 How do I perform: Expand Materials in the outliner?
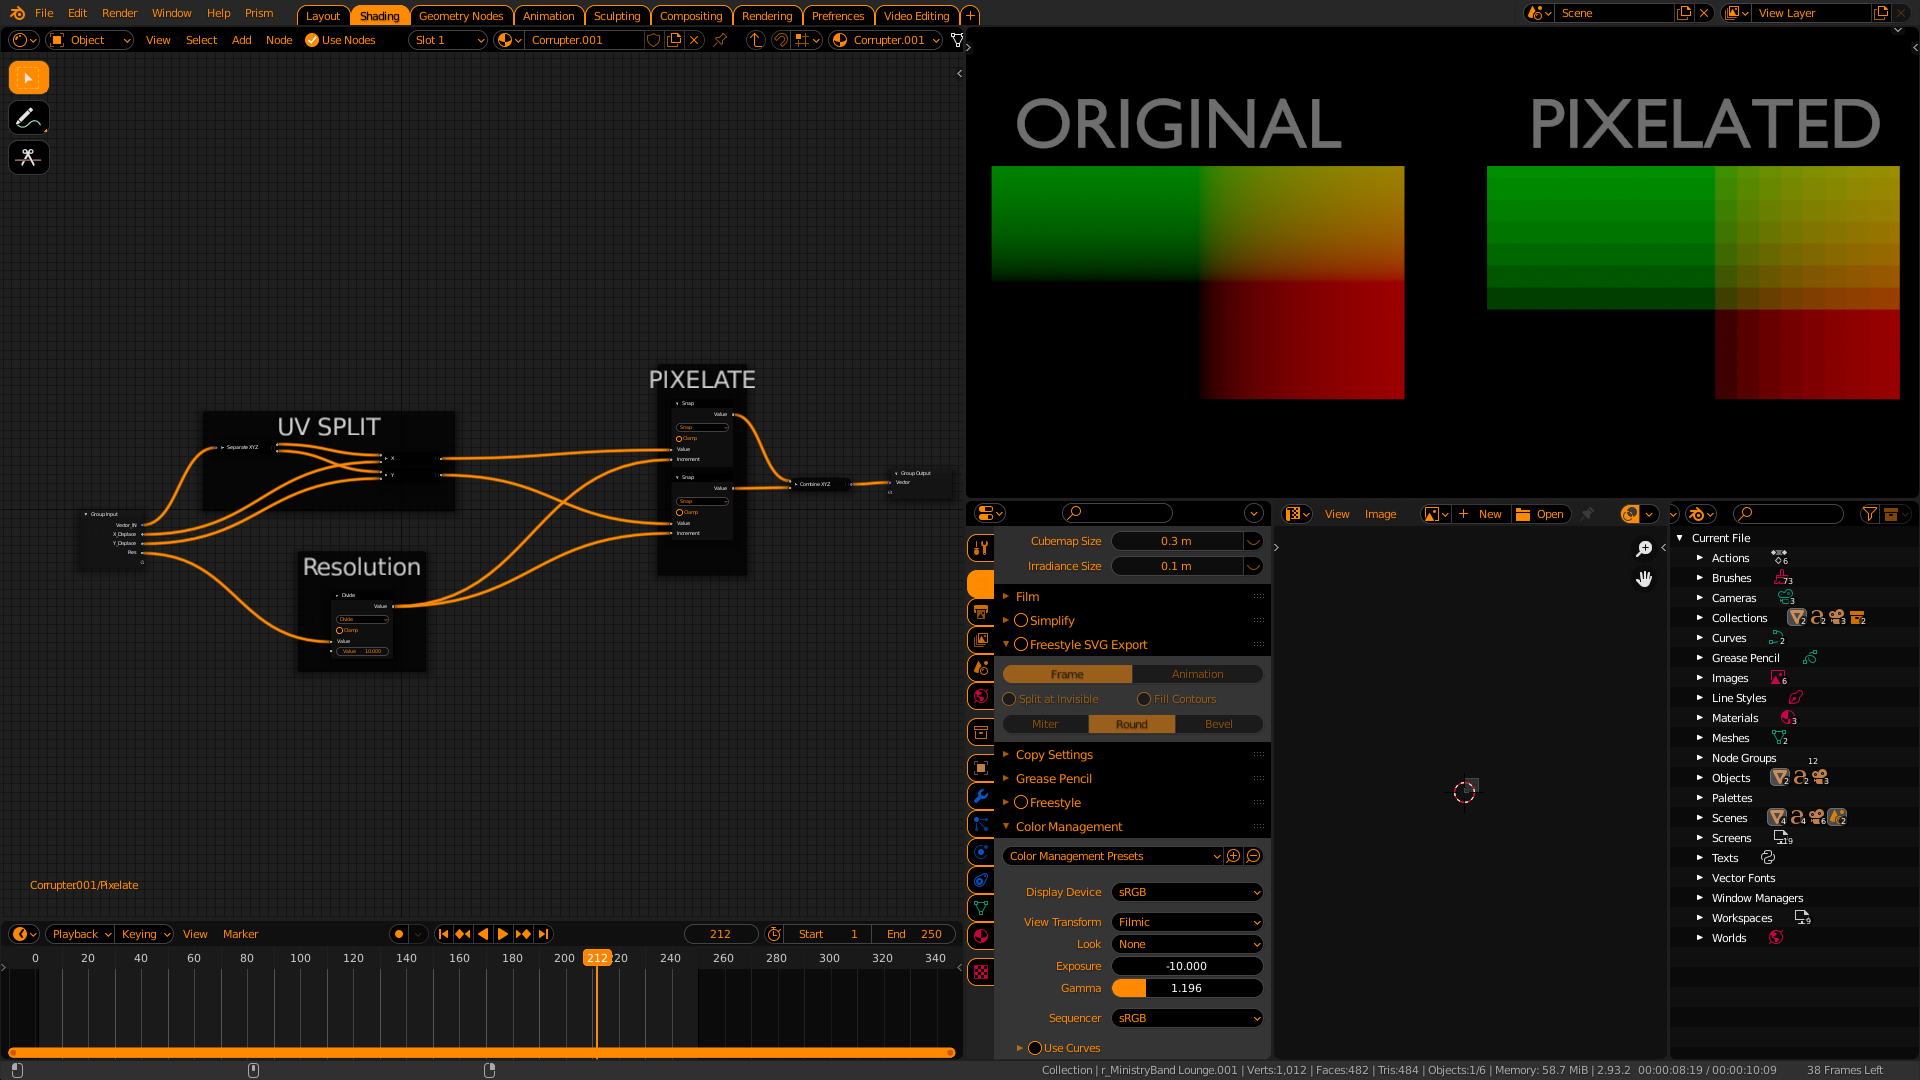(x=1699, y=718)
